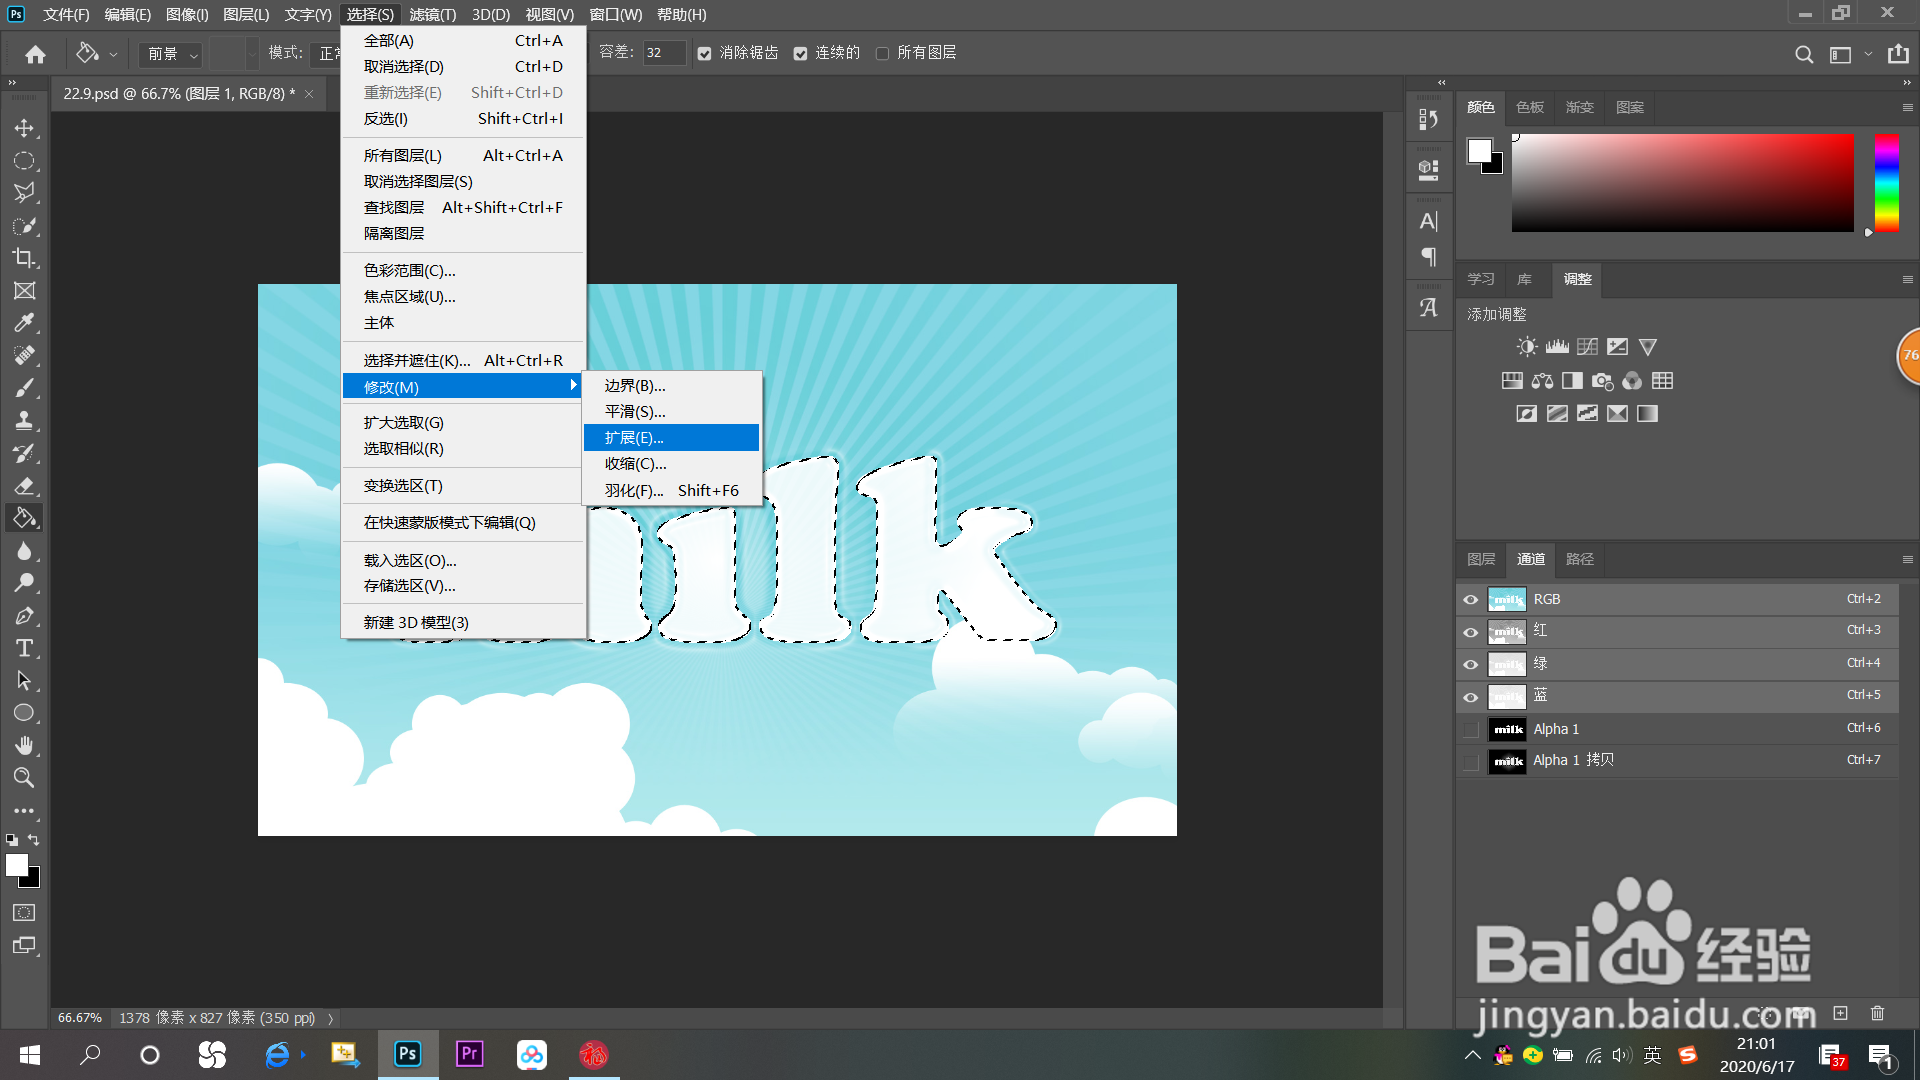The height and width of the screenshot is (1080, 1920).
Task: Select the Zoom tool
Action: 24,778
